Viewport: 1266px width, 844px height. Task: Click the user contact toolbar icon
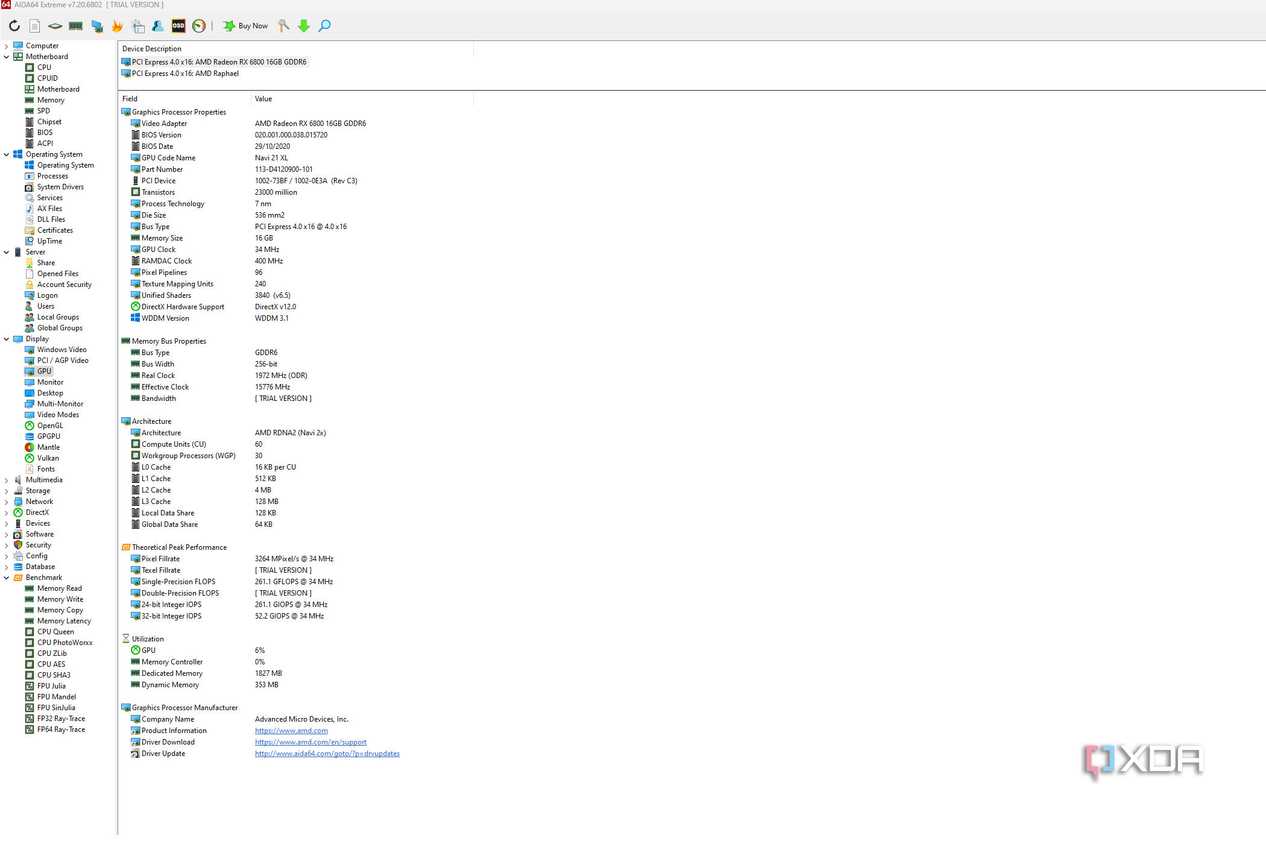coord(158,26)
